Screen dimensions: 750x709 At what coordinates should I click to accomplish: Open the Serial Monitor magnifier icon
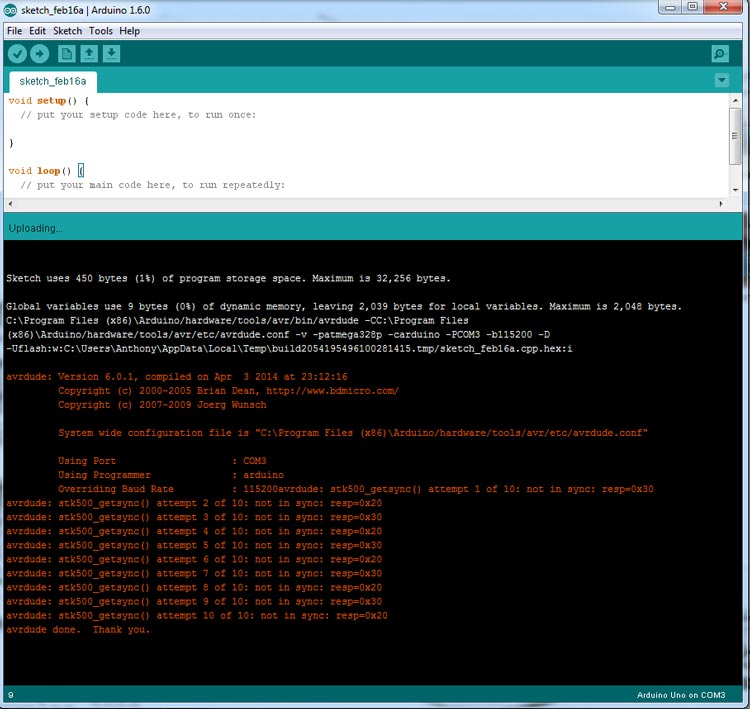720,54
